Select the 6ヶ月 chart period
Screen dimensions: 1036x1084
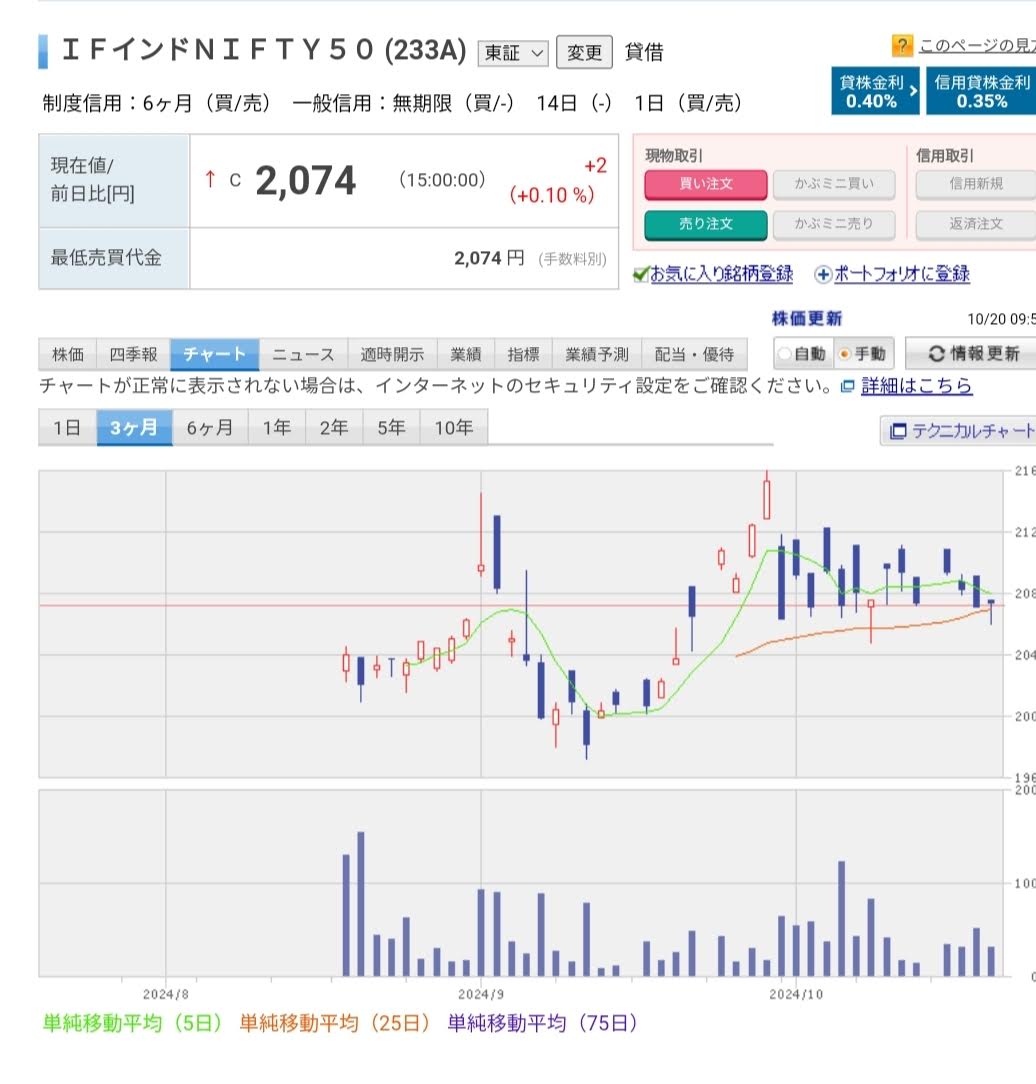click(x=210, y=428)
